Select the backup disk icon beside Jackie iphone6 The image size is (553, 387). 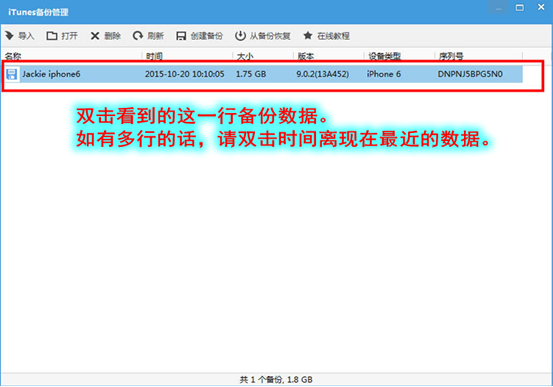click(12, 74)
